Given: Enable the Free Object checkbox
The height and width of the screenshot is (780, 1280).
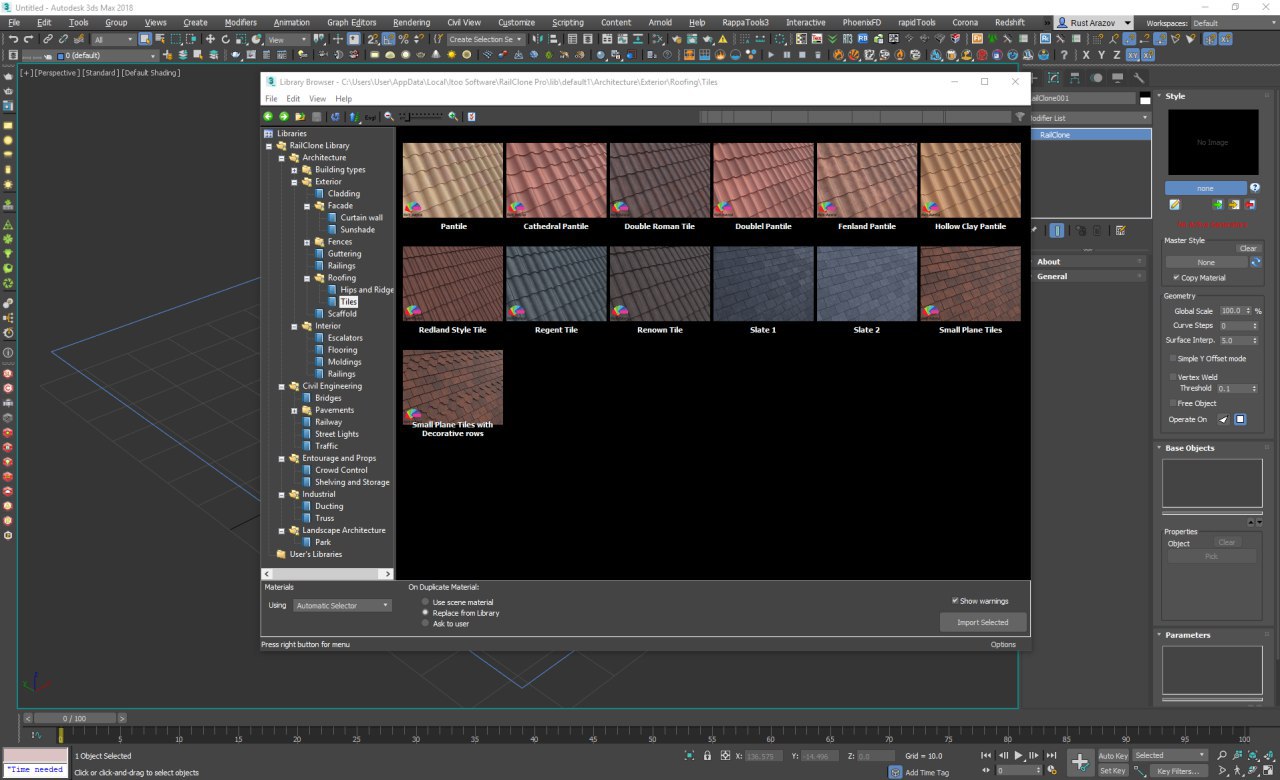Looking at the screenshot, I should (1173, 403).
